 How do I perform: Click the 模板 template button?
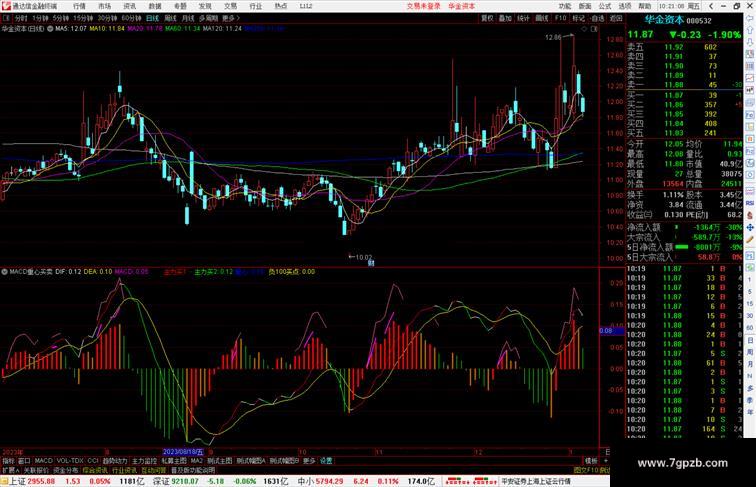[591, 461]
